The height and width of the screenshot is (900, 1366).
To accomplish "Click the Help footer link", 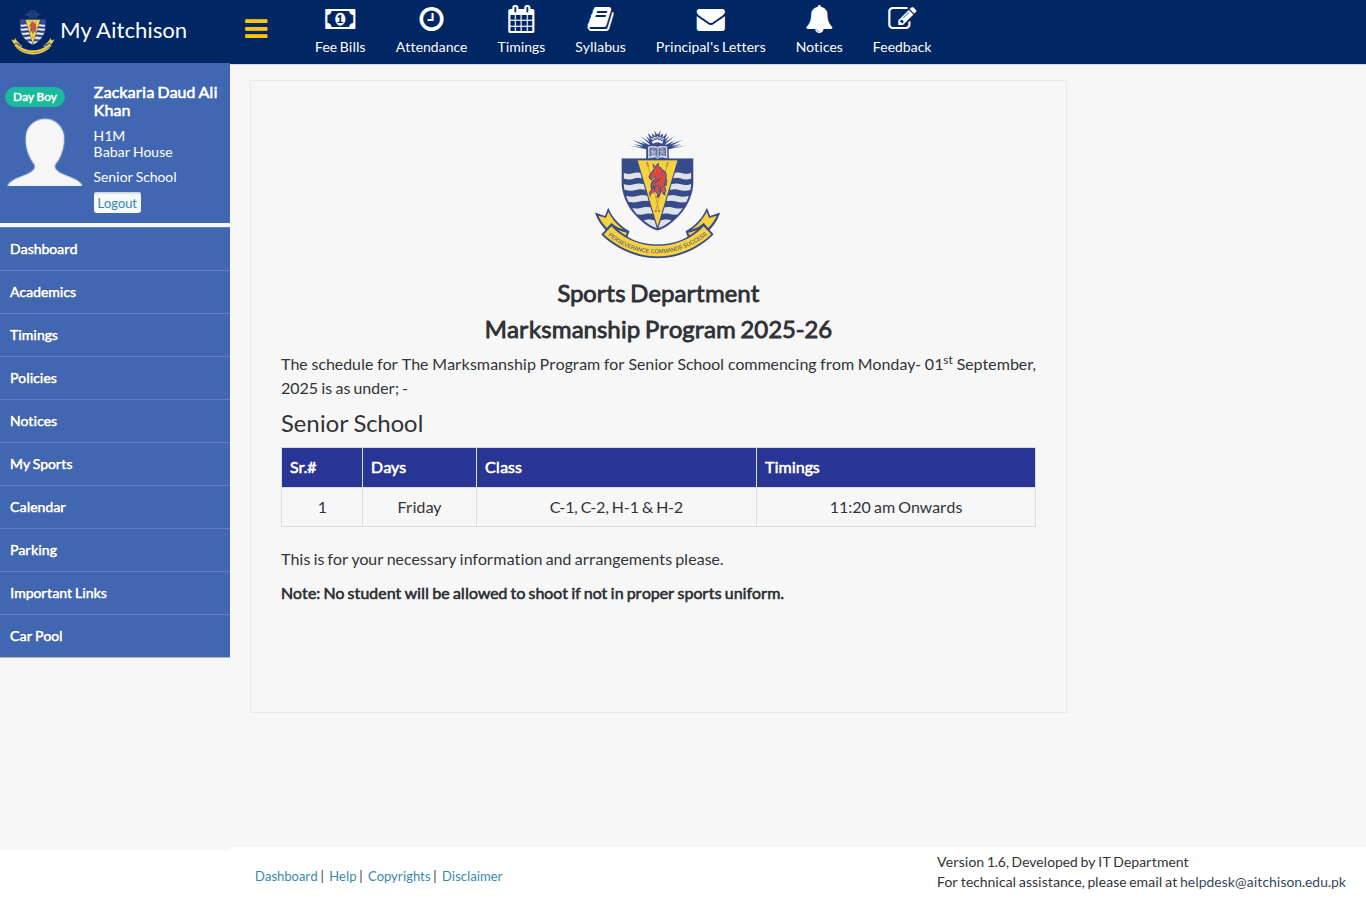I will [x=343, y=876].
